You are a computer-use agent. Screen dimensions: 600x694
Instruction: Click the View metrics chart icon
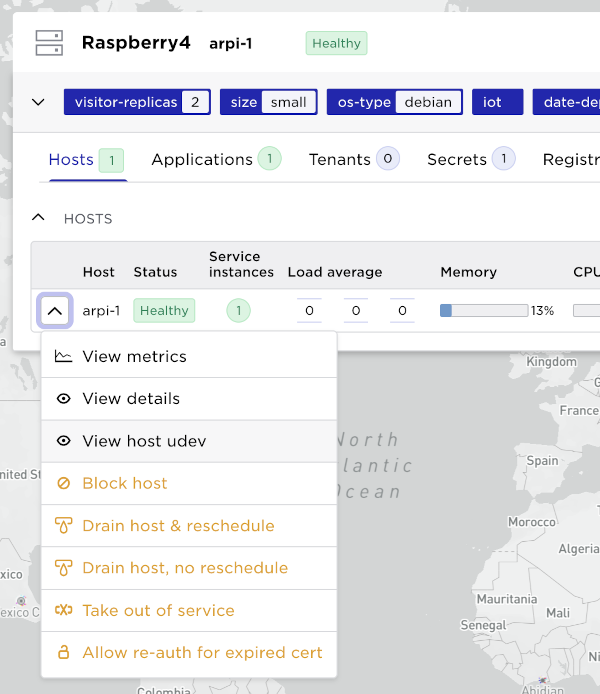[x=64, y=356]
